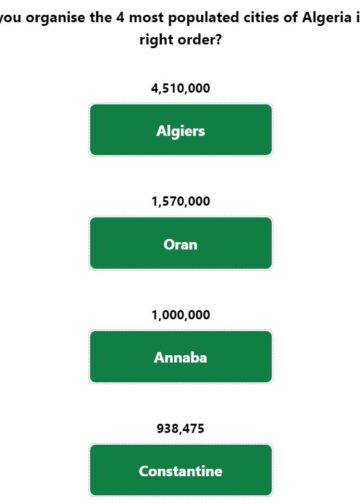Click the word "organise" in the question
Image resolution: width=360 pixels, height=504 pixels.
[56, 18]
